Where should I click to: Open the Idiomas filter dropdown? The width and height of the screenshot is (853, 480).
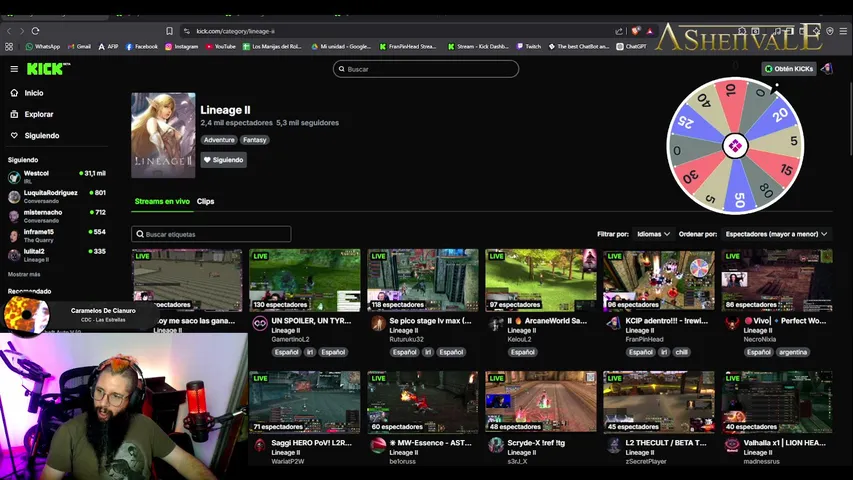[x=653, y=234]
